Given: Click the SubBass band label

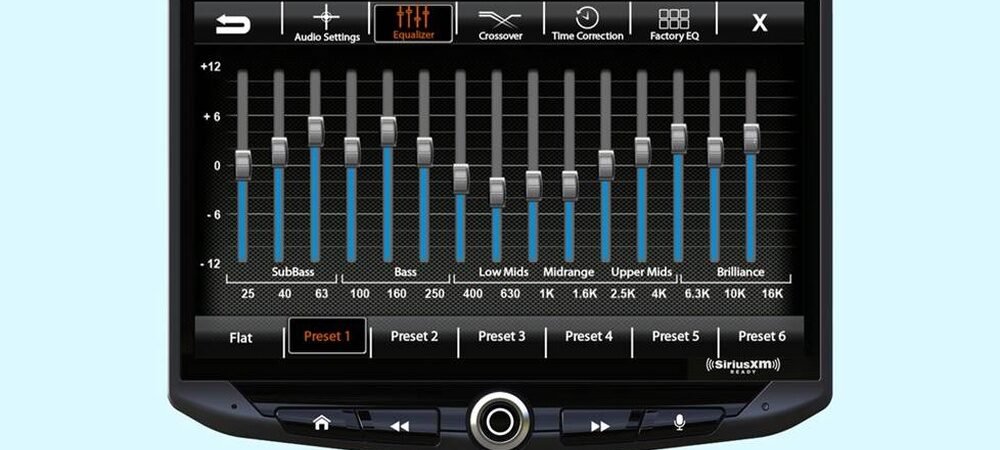Looking at the screenshot, I should (293, 272).
